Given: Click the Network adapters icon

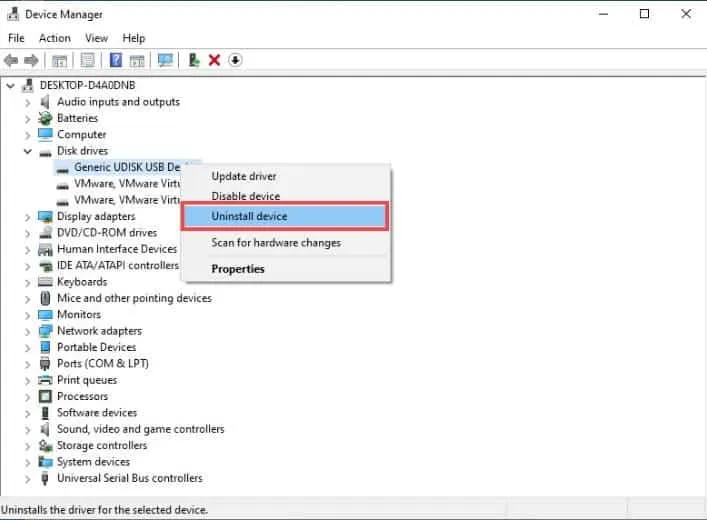Looking at the screenshot, I should coord(45,331).
